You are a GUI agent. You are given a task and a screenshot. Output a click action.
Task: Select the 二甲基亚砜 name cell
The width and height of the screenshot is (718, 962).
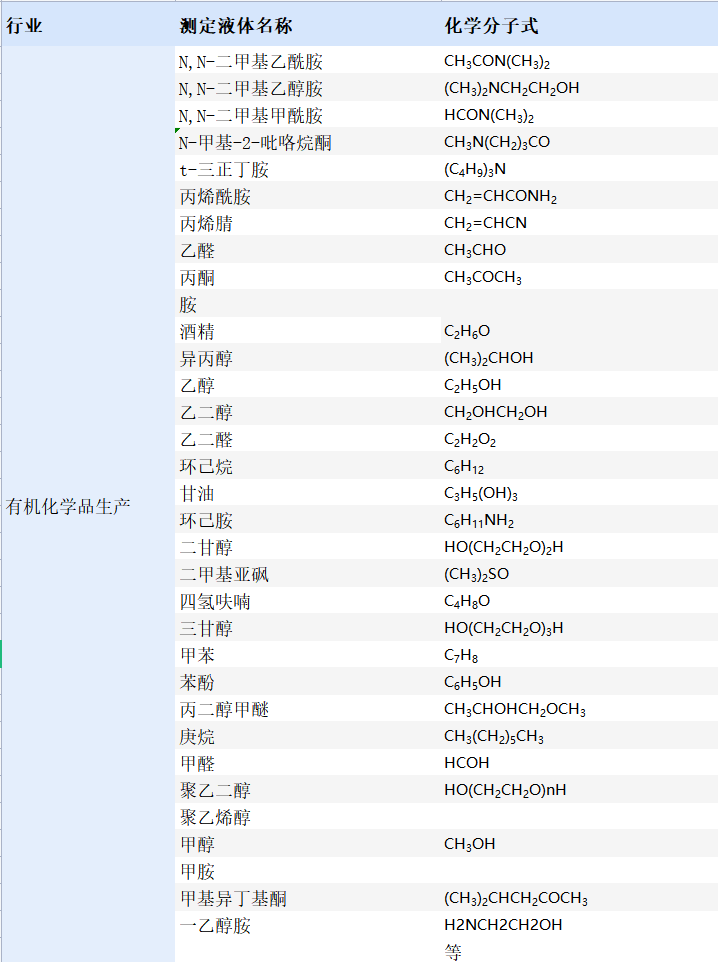(306, 575)
